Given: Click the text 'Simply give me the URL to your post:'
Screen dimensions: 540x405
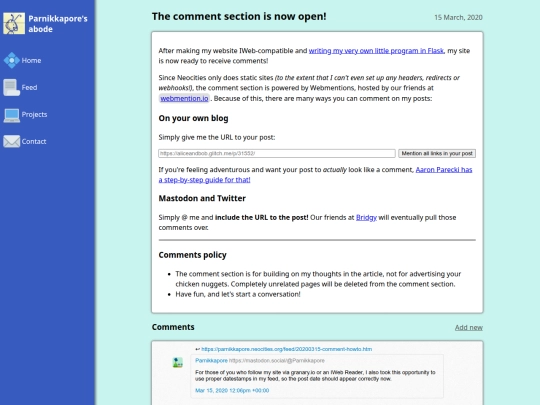Looking at the screenshot, I should point(217,137).
